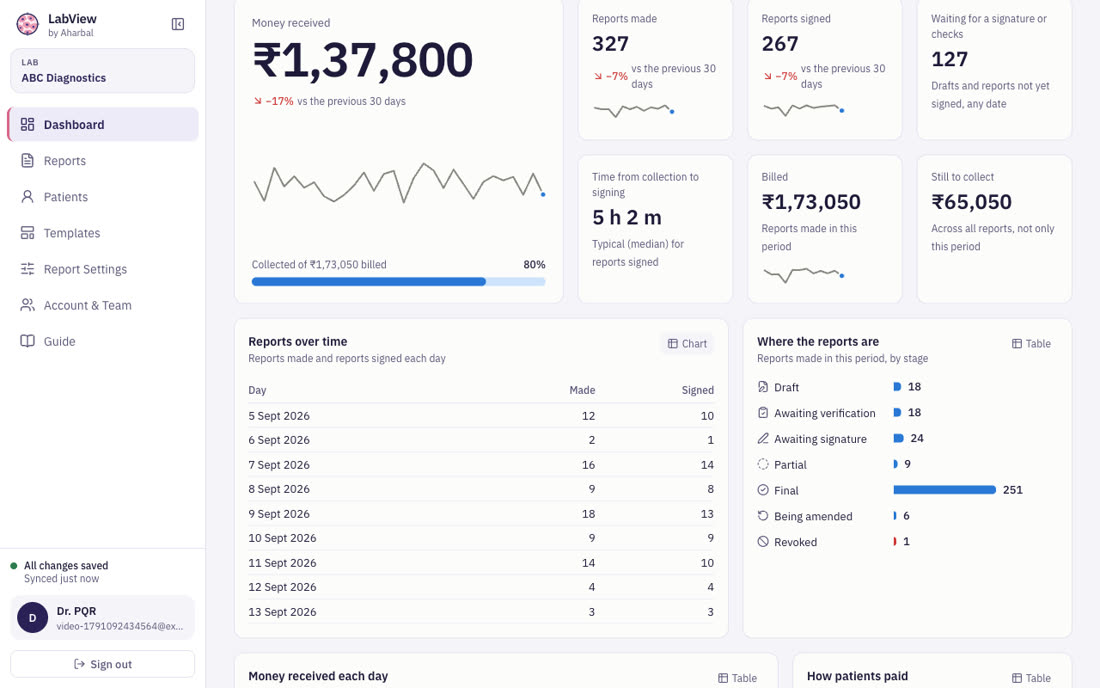Click the Partial dashed-circle icon
The width and height of the screenshot is (1100, 688).
[x=763, y=464]
